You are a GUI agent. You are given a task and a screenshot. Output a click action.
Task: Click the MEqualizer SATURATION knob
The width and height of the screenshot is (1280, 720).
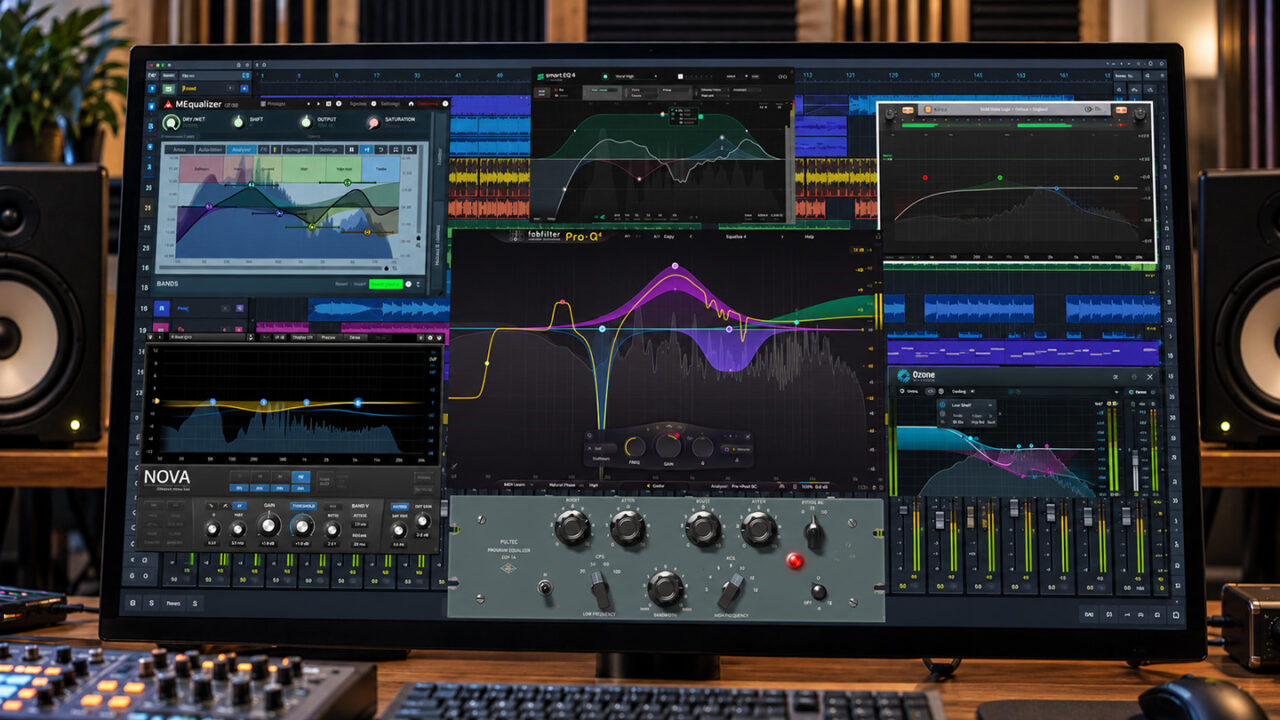tap(373, 123)
